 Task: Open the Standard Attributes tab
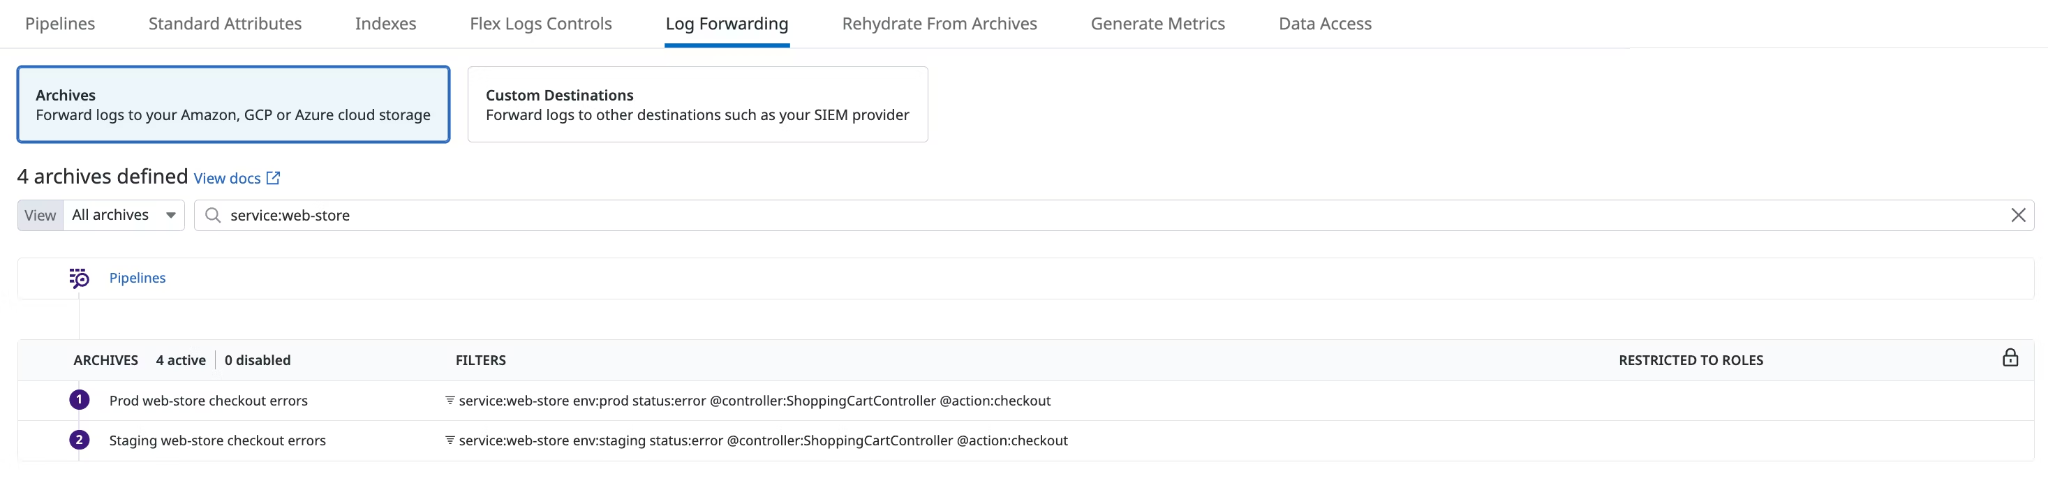click(225, 23)
